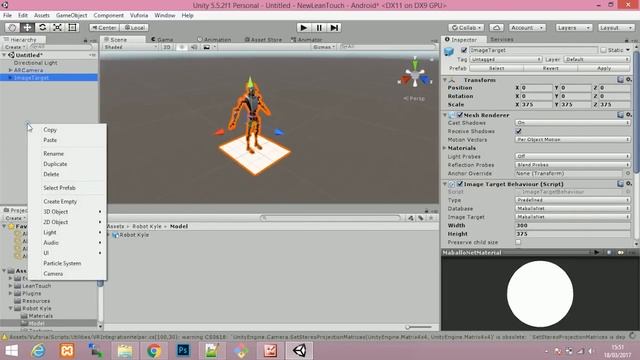Choose Duplicate from context menu
The height and width of the screenshot is (360, 640).
55,164
